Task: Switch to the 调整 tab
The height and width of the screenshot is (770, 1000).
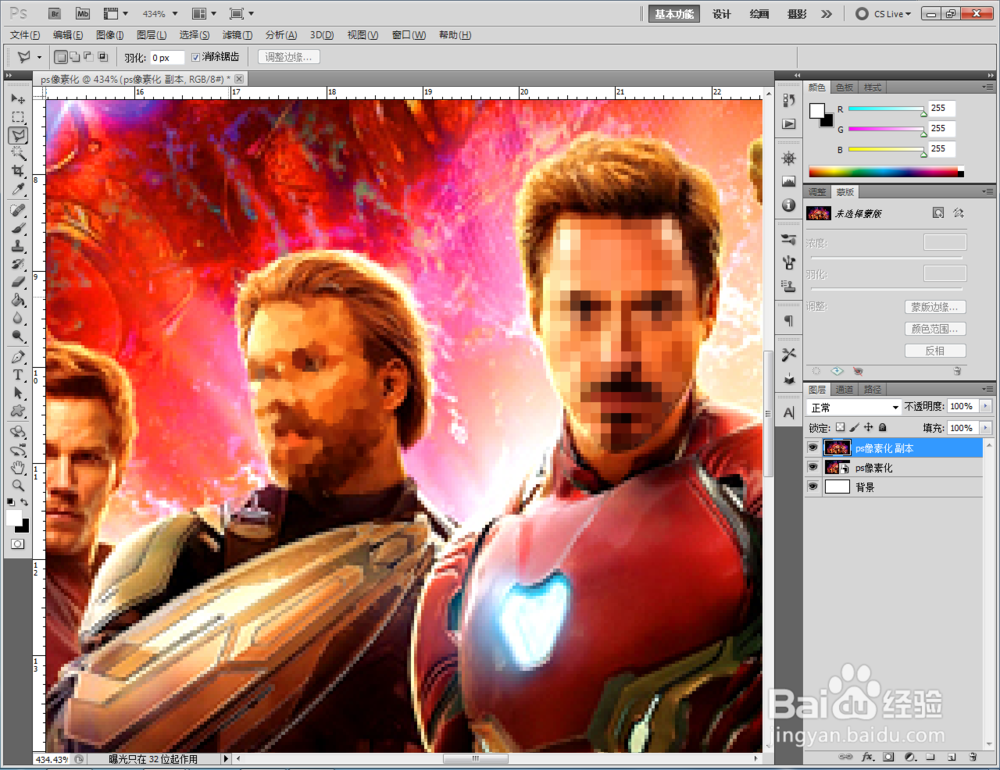Action: [x=817, y=192]
